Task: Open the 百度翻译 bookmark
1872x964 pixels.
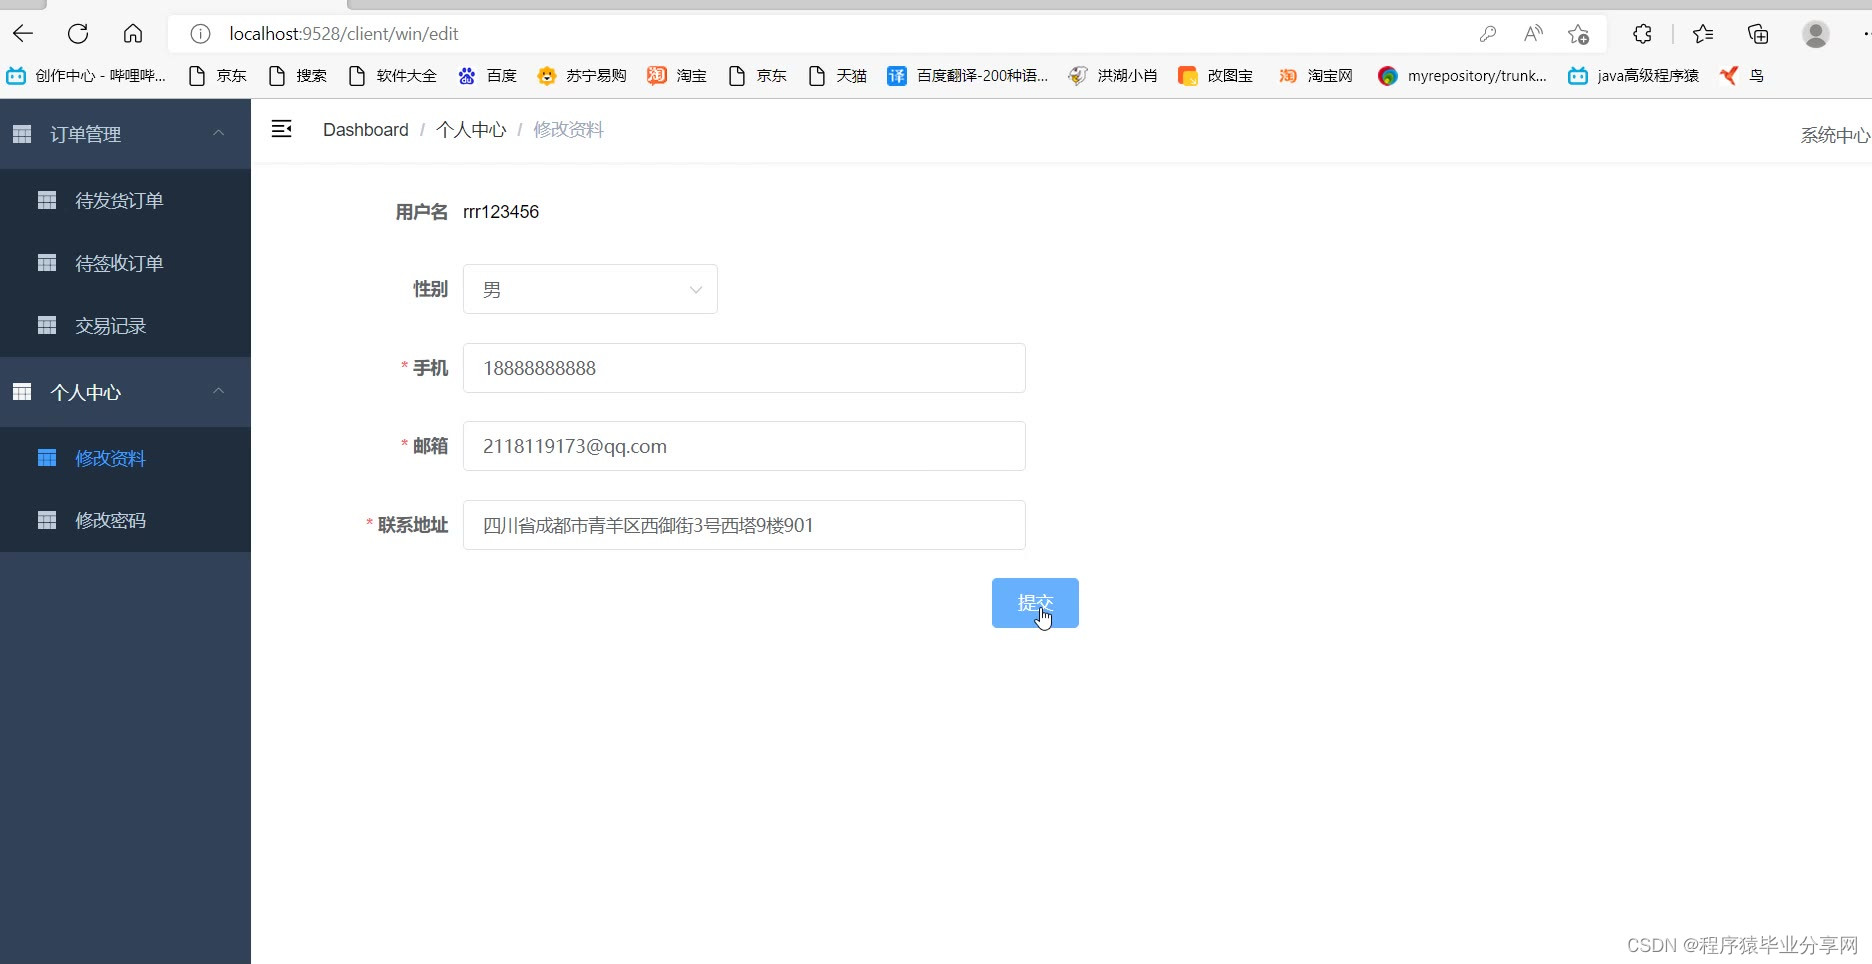Action: (x=967, y=75)
